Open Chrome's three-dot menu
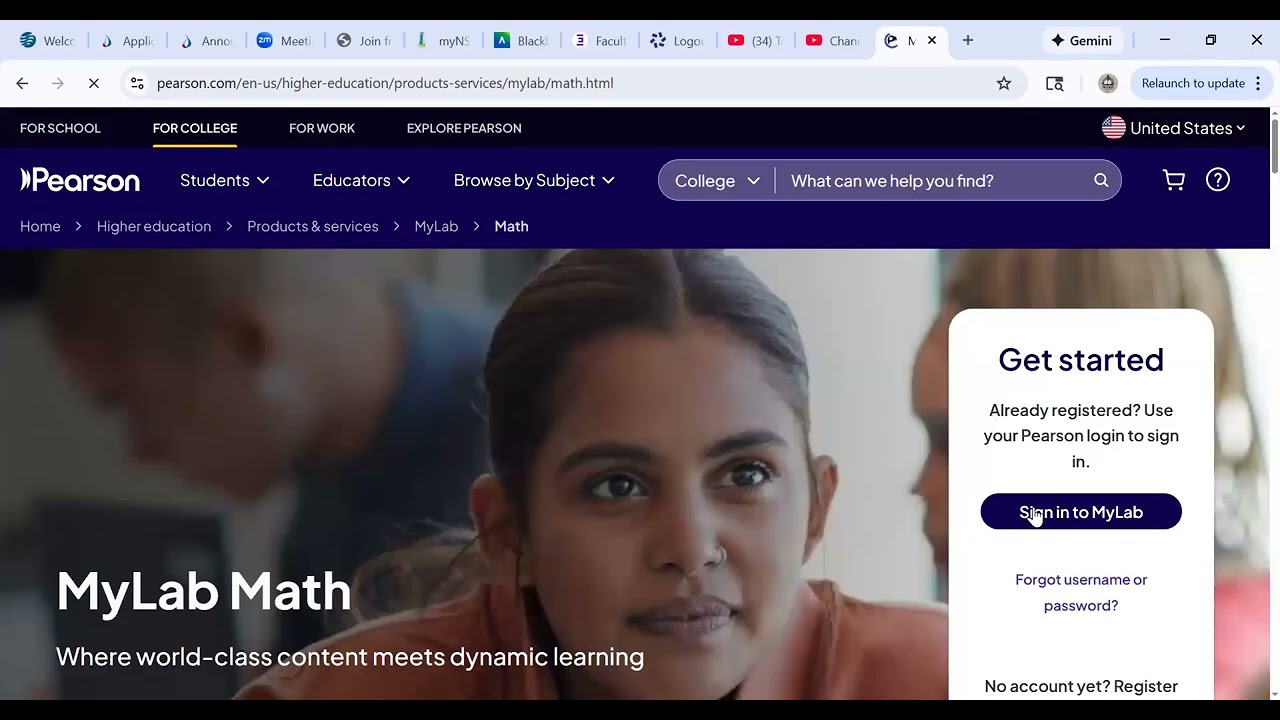 tap(1258, 83)
